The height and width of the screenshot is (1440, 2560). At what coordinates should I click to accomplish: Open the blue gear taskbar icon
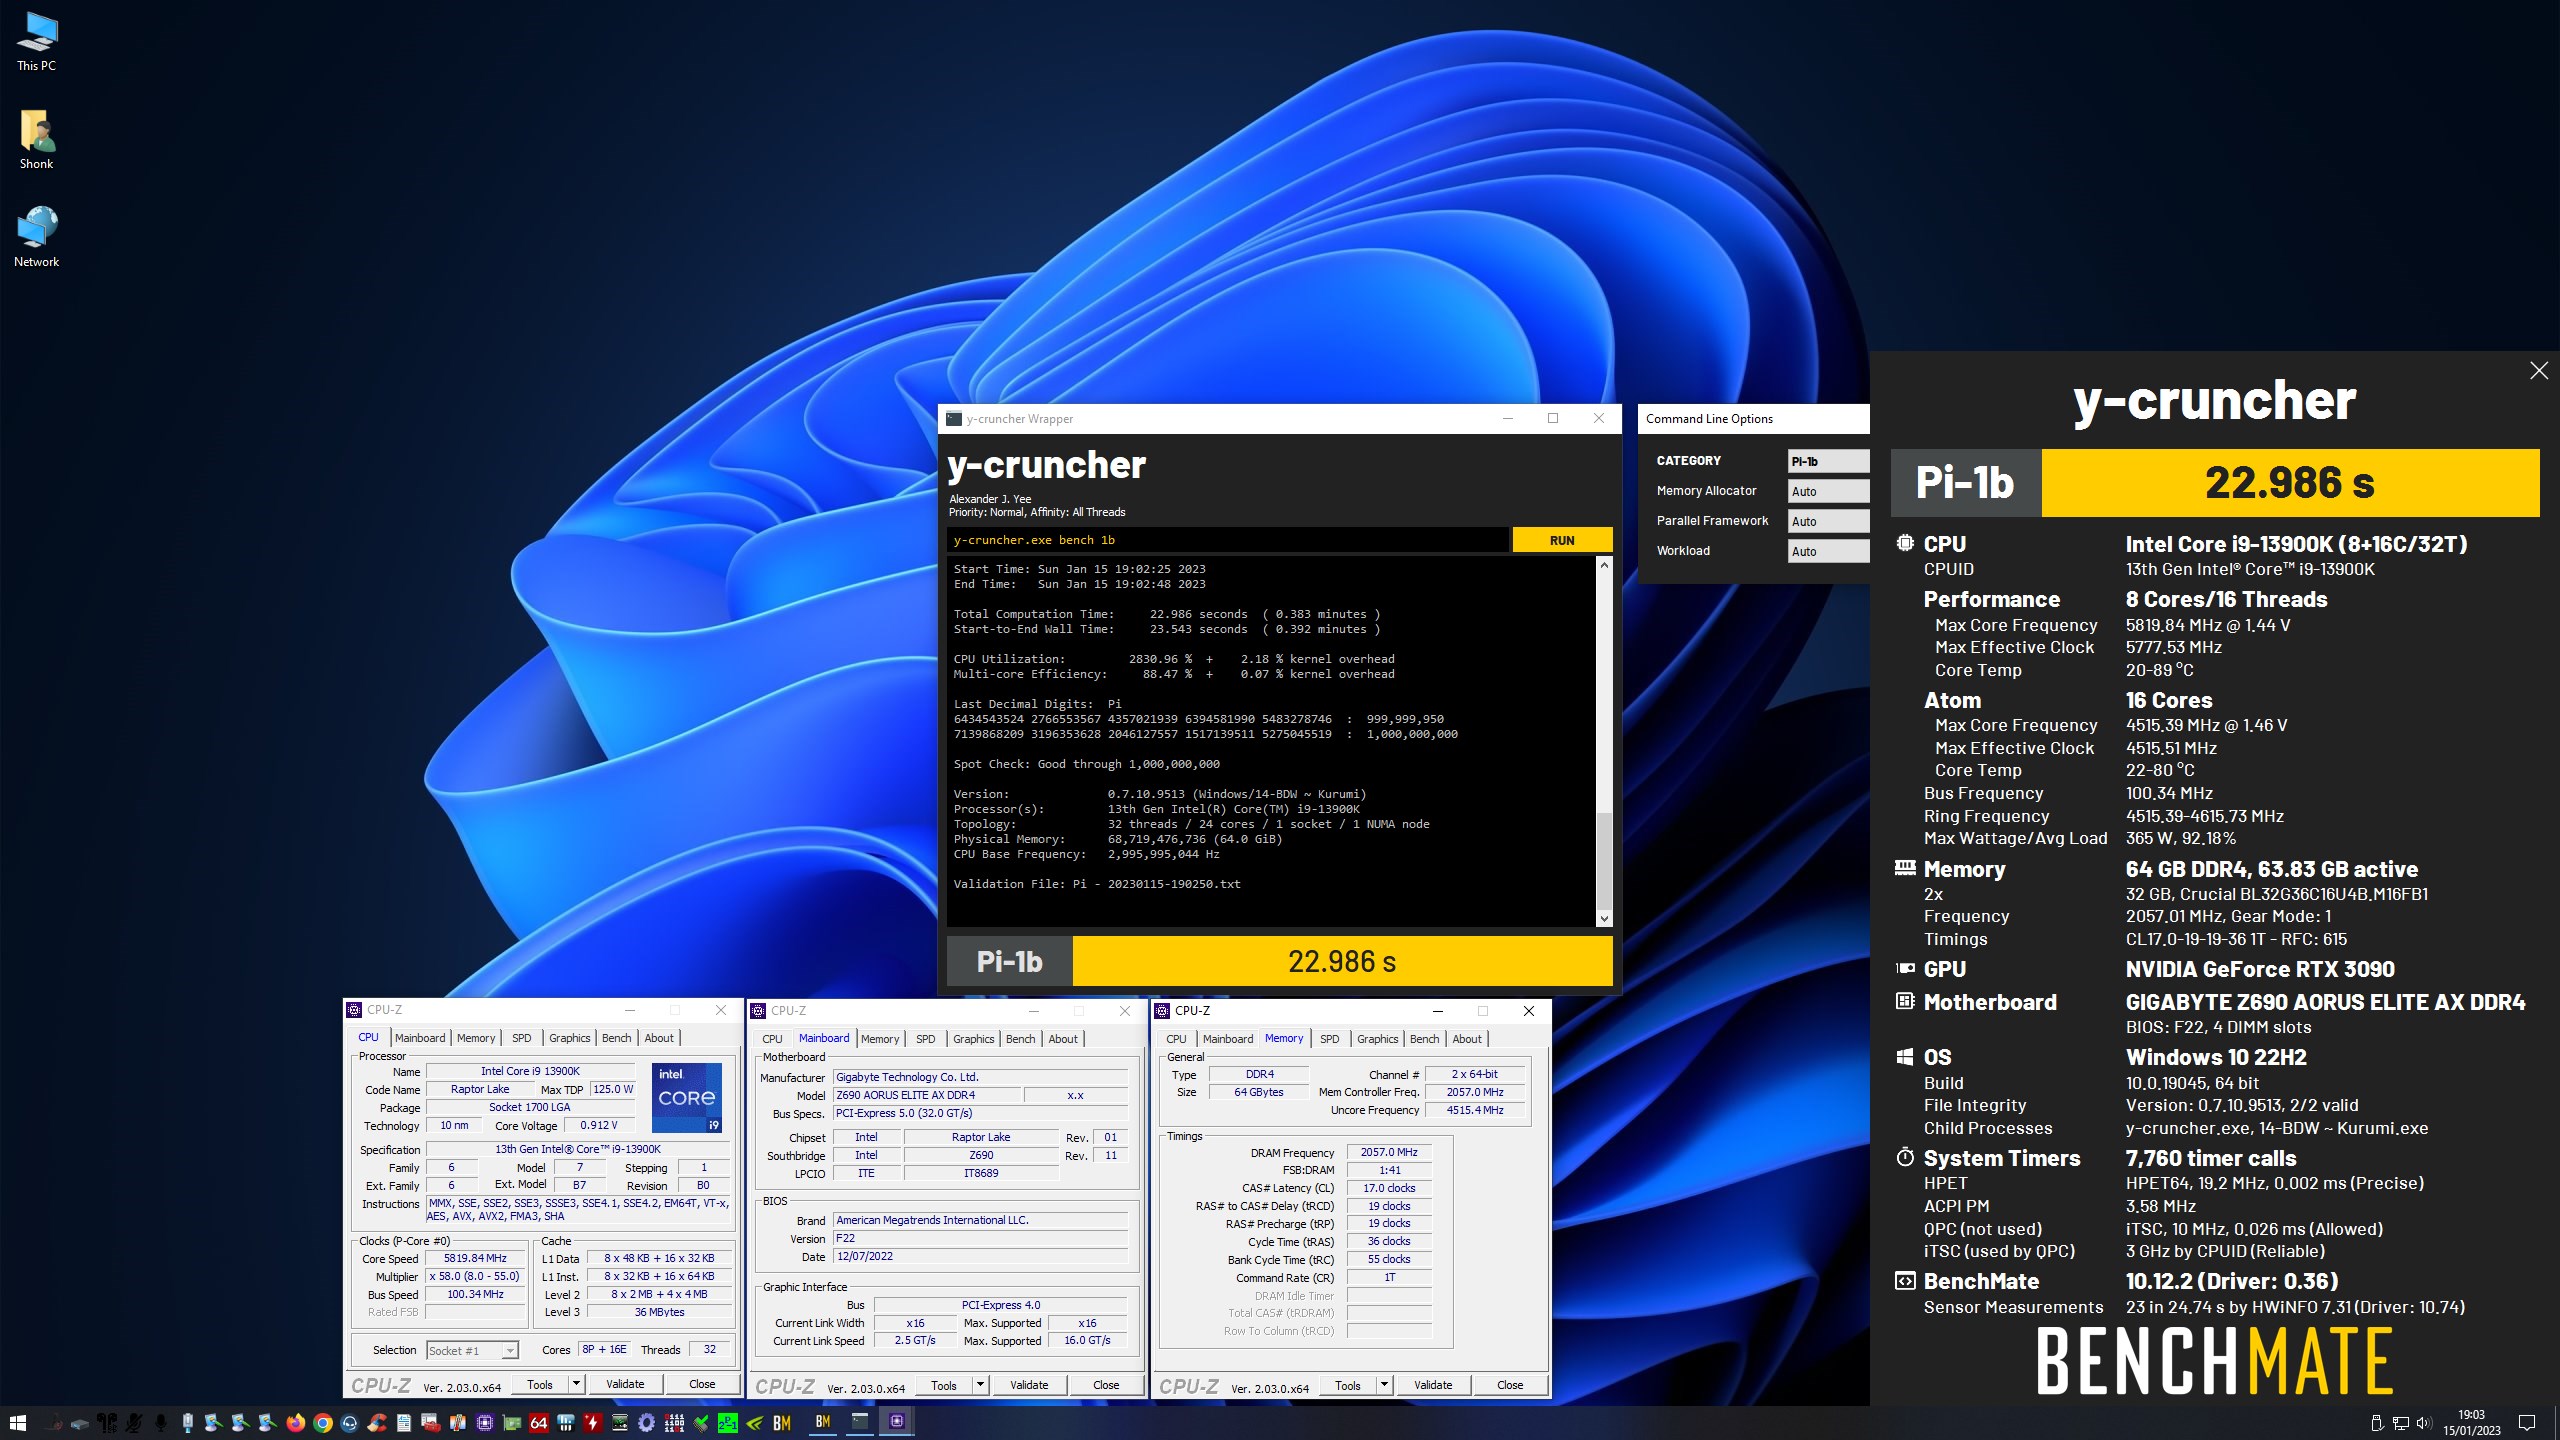click(x=646, y=1423)
